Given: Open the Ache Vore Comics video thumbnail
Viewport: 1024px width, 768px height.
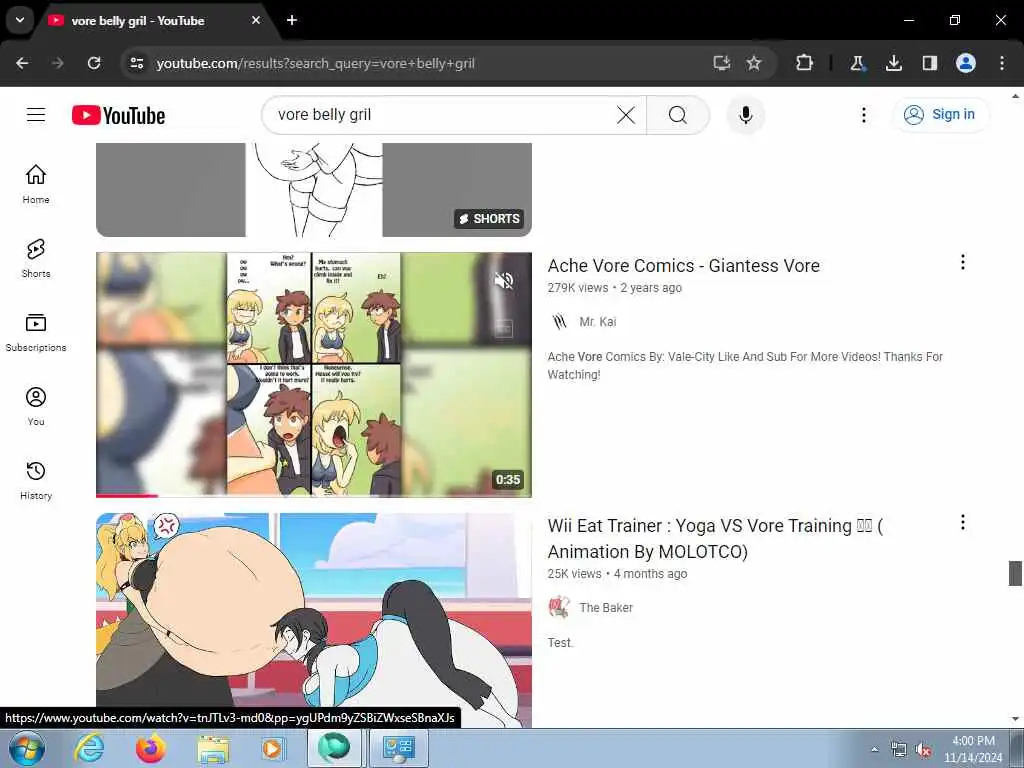Looking at the screenshot, I should point(313,375).
